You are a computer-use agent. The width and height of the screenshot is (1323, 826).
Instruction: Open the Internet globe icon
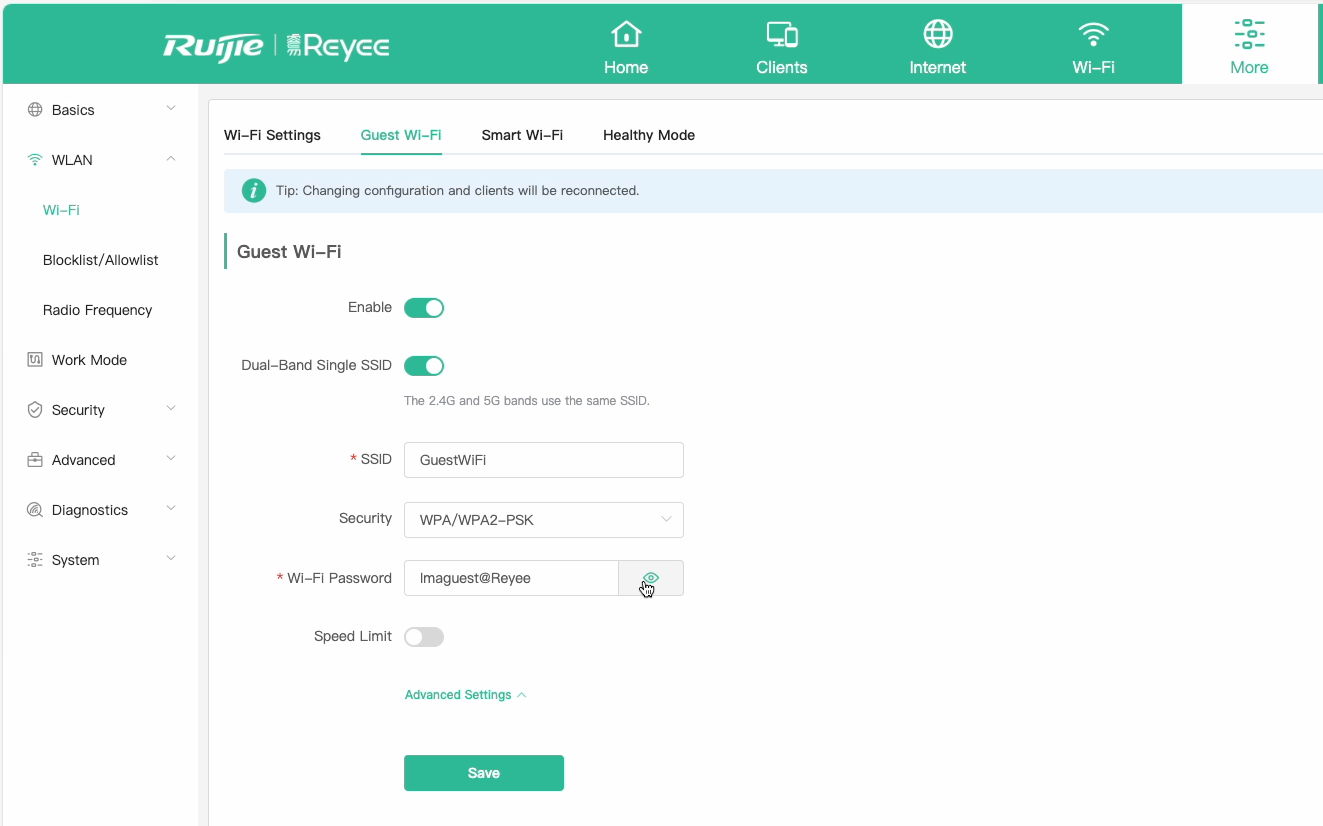938,34
